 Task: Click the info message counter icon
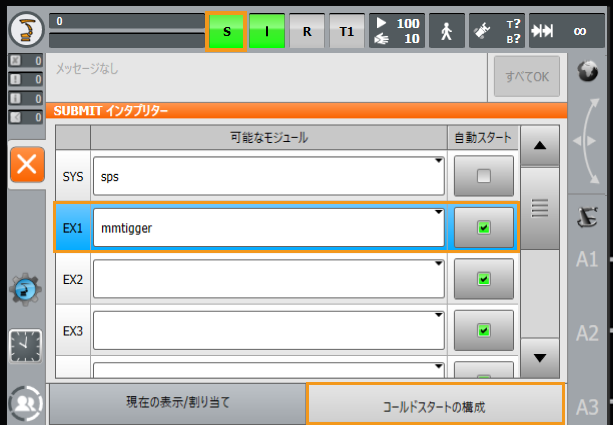tap(26, 98)
